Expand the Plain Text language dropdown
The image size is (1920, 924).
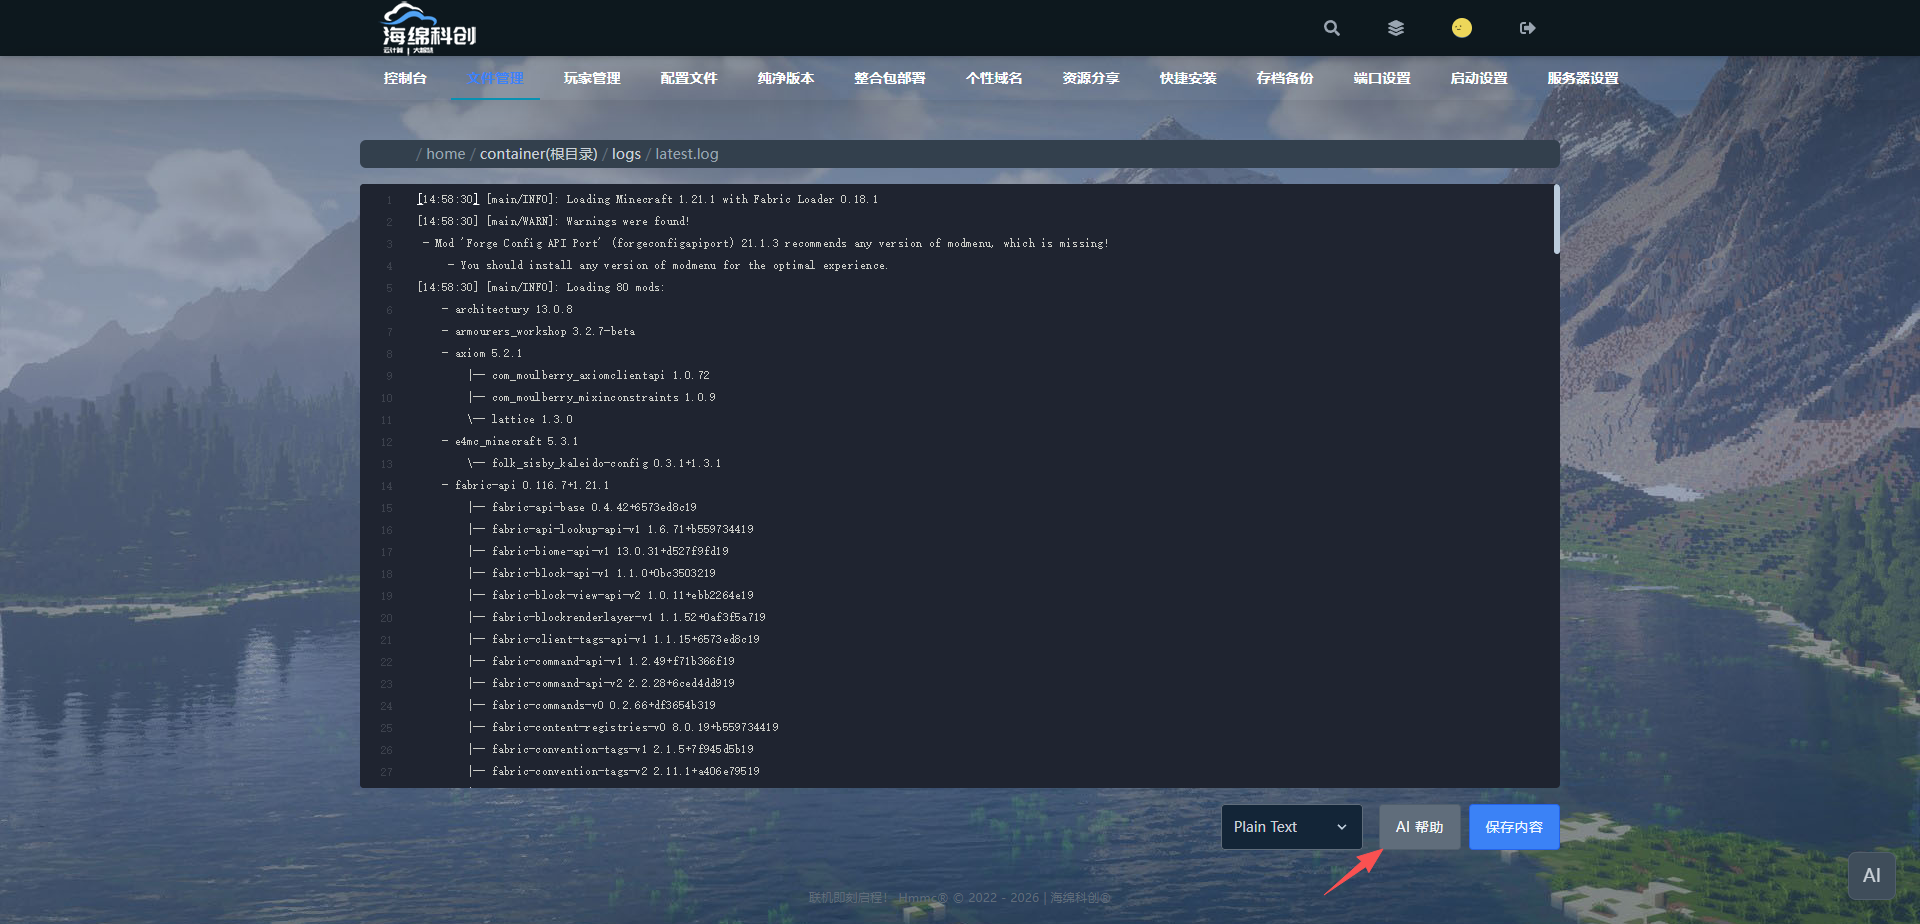click(x=1291, y=827)
